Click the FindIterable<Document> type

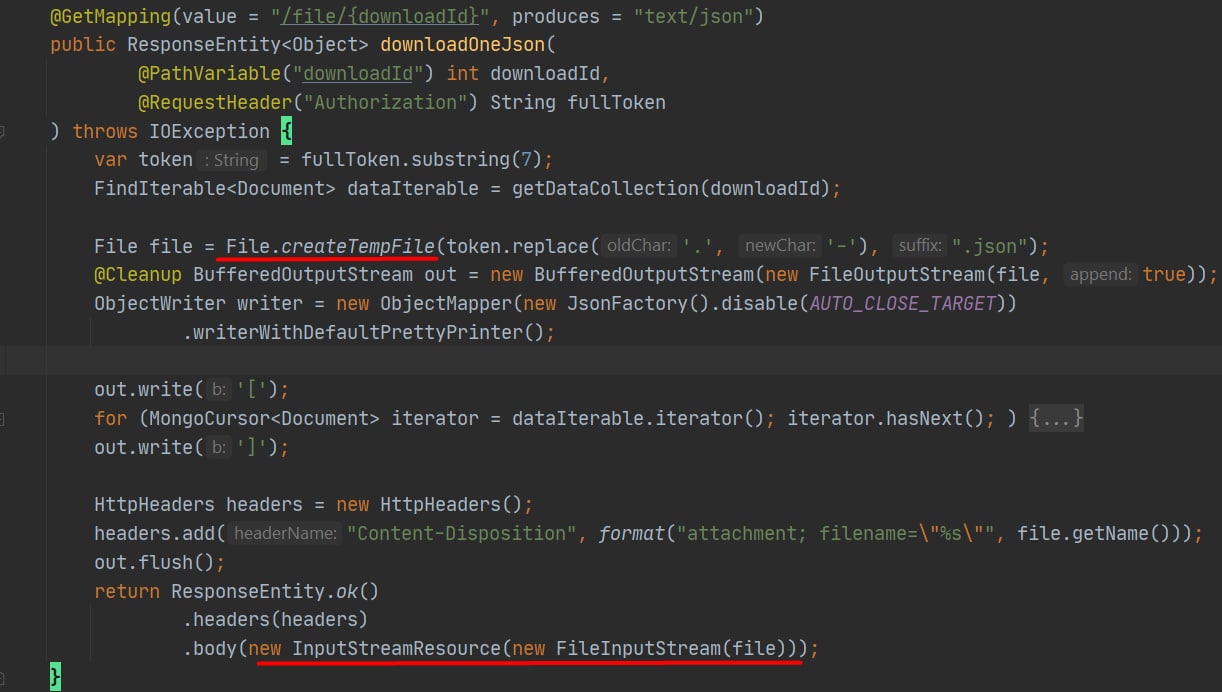pyautogui.click(x=215, y=188)
